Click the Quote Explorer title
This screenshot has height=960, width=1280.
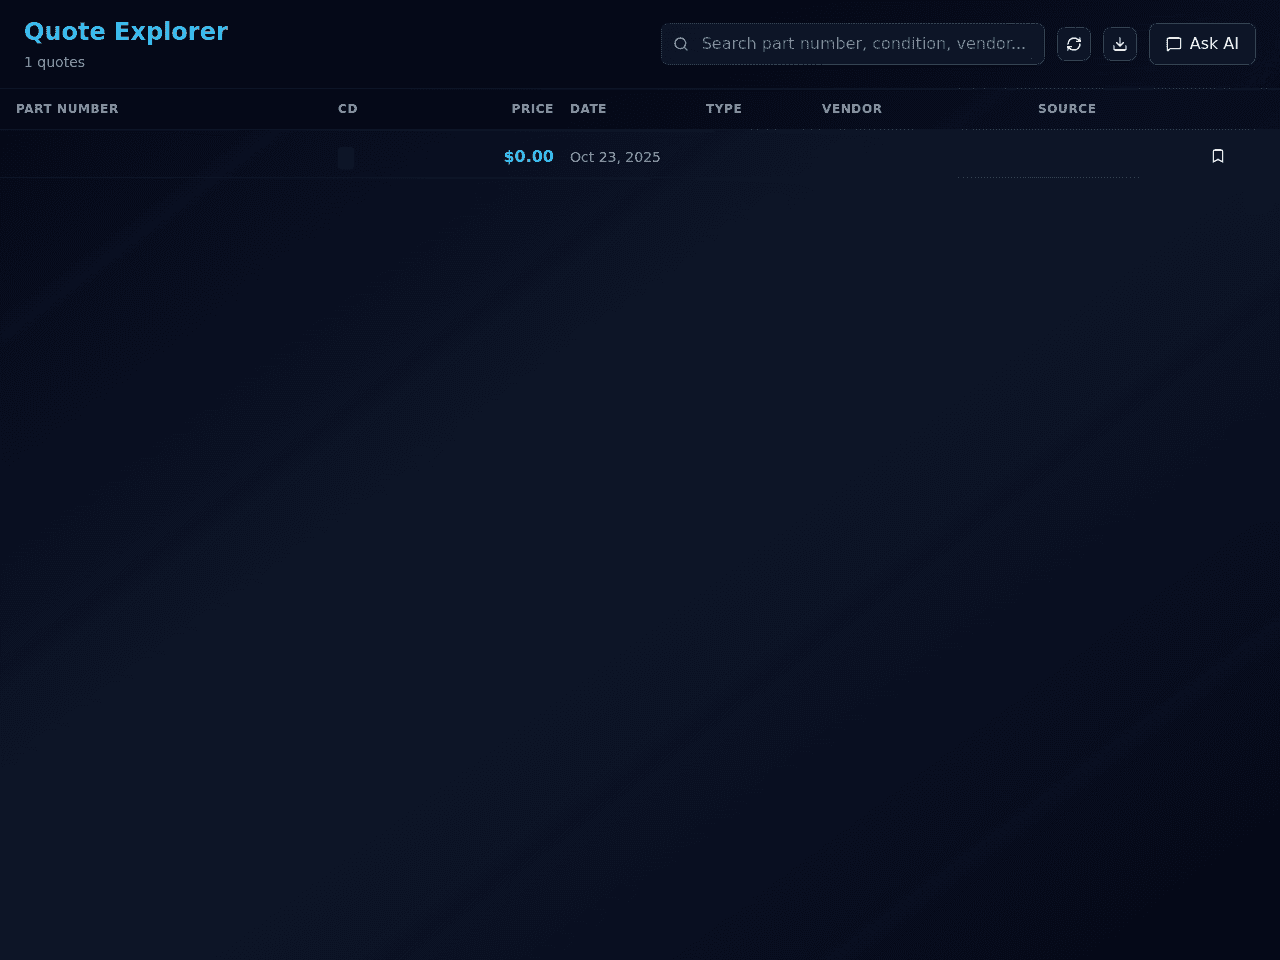[x=126, y=32]
